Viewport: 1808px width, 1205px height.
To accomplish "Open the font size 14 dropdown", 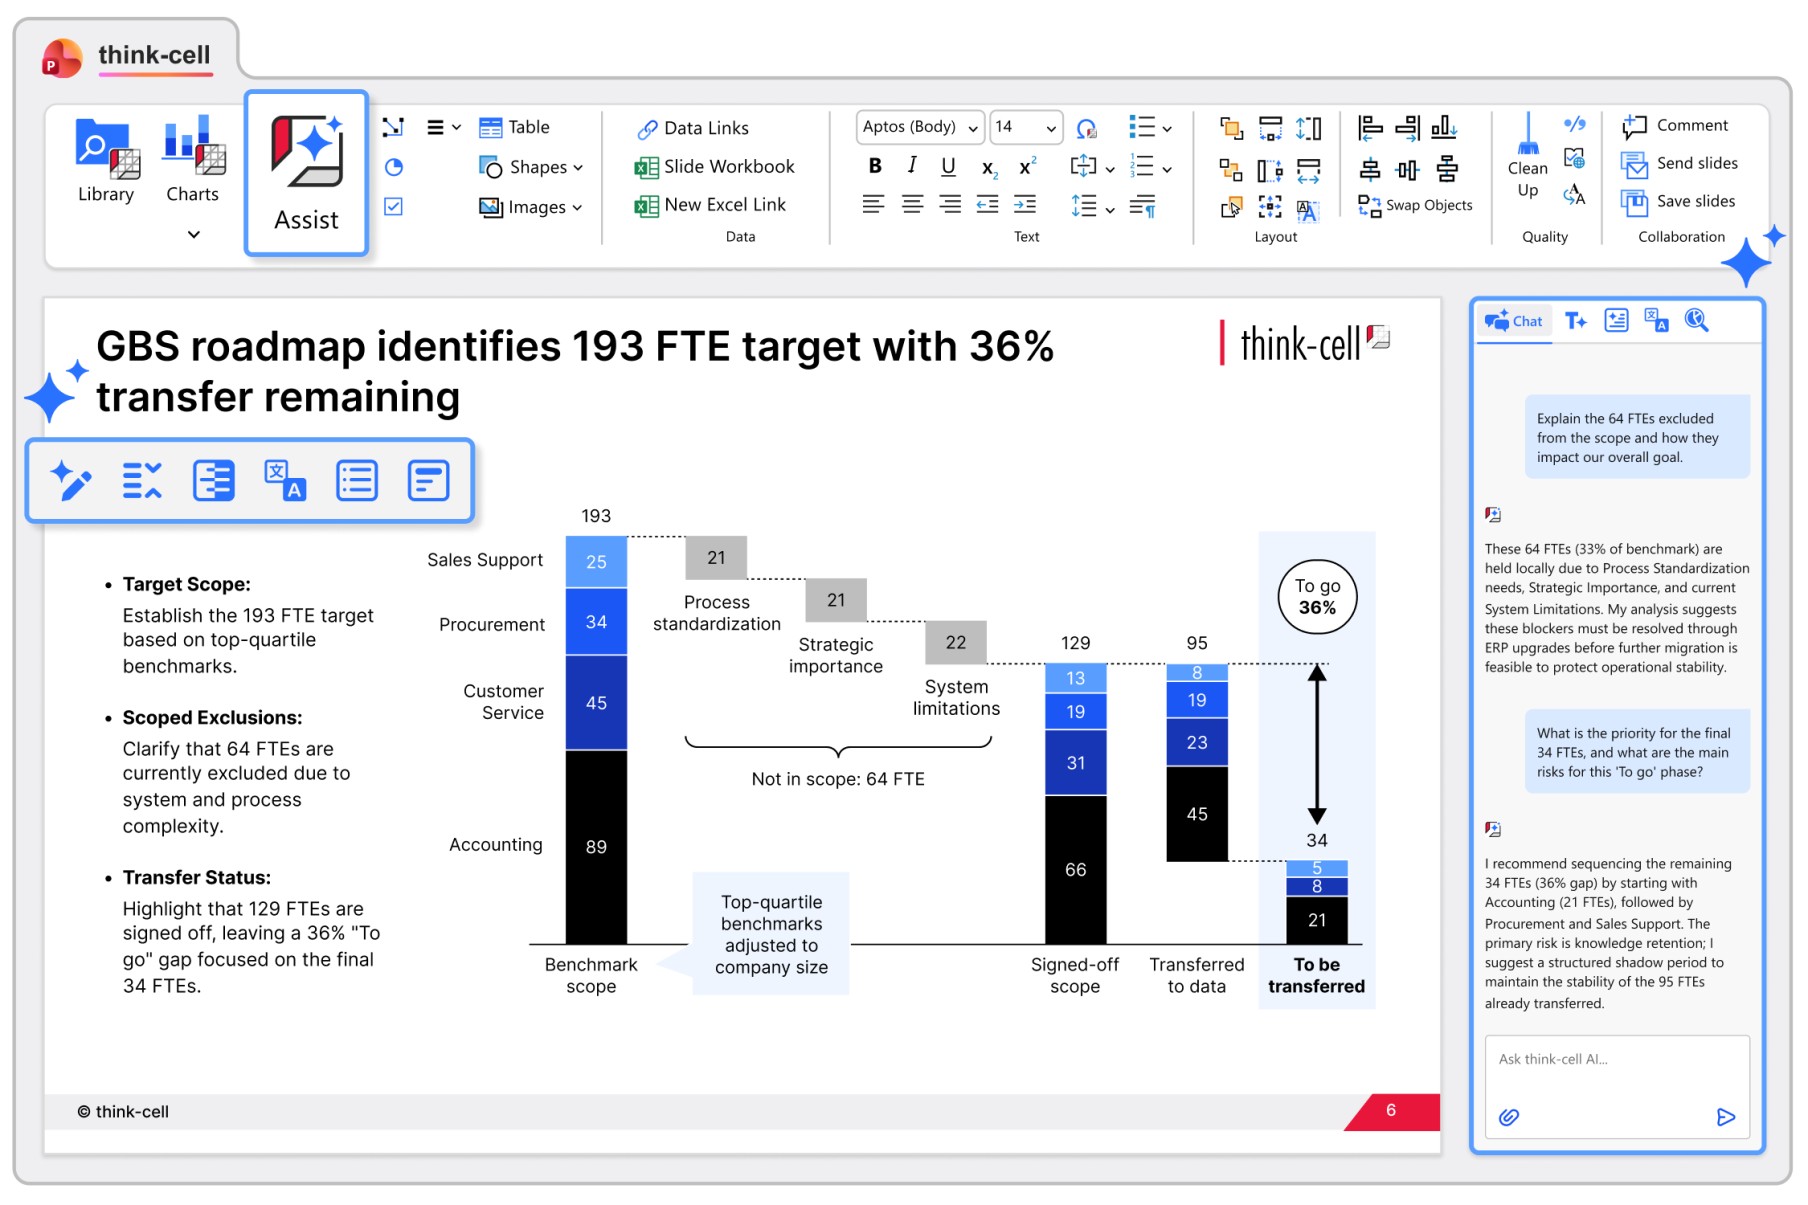I will click(1026, 127).
